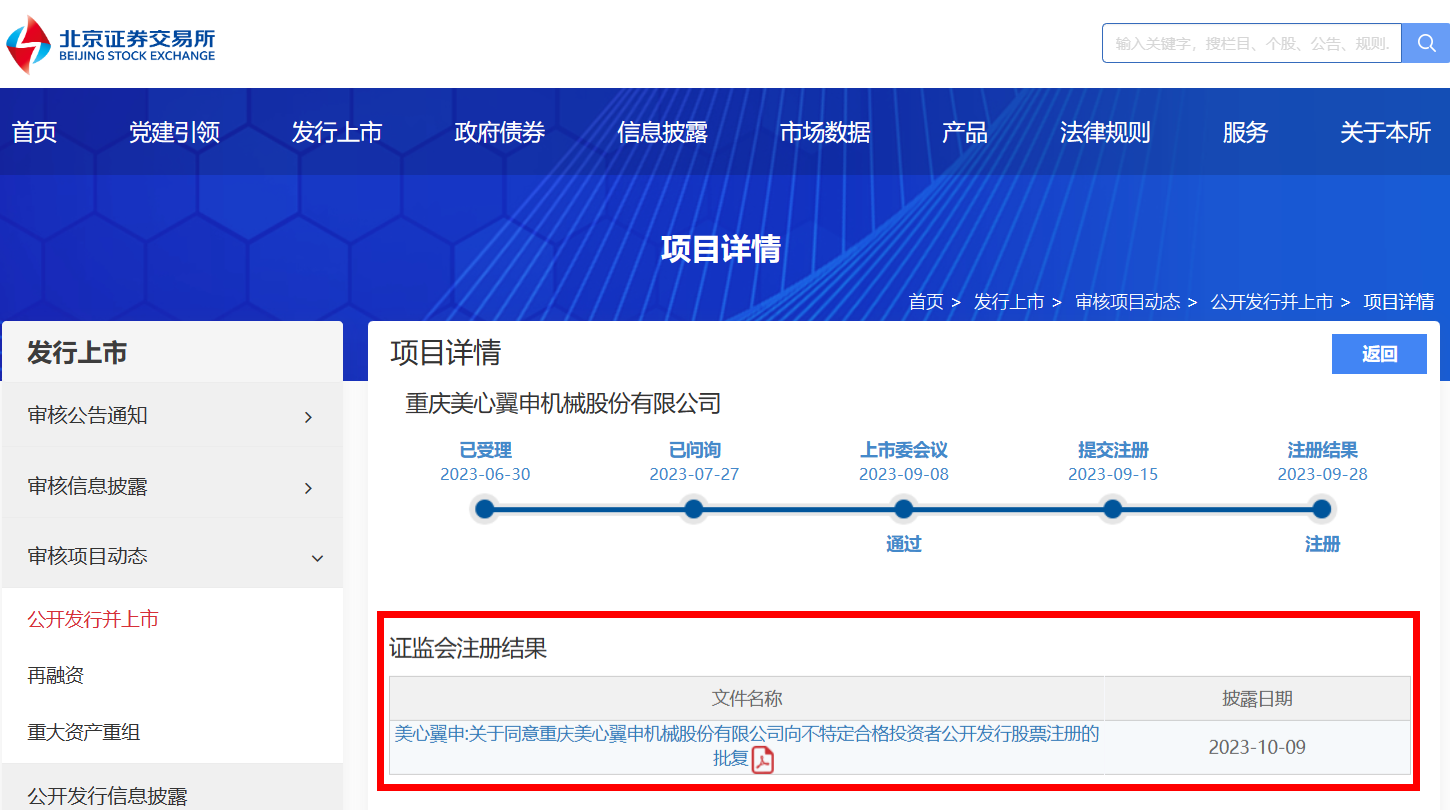Go to 公开发行并上市 in the breadcrumb
This screenshot has height=810, width=1450.
1272,302
